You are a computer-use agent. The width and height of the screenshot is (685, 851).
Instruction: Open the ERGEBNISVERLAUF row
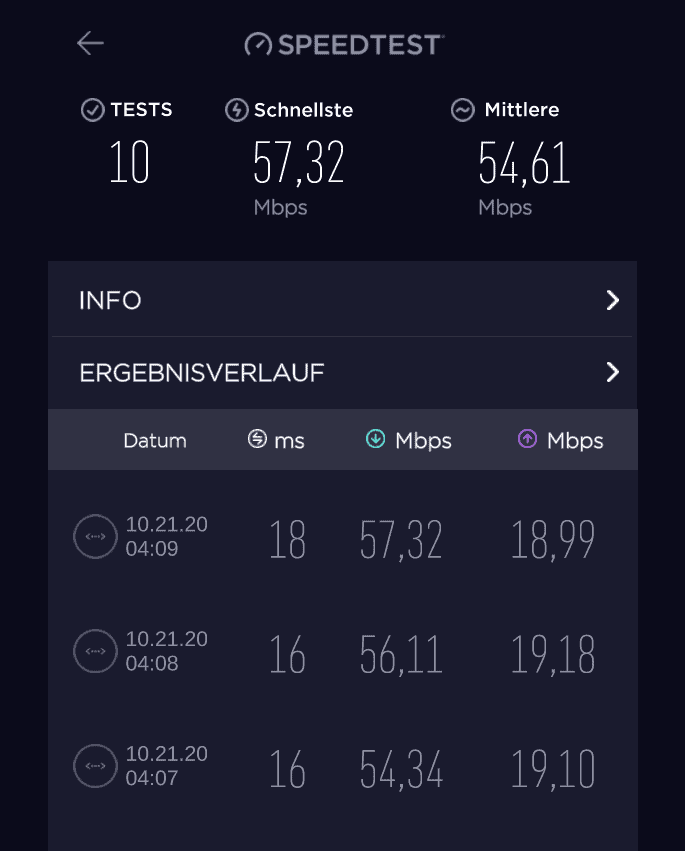point(342,373)
